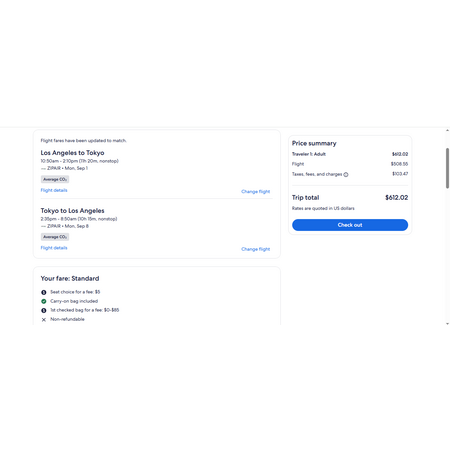Viewport: 450px width, 450px height.
Task: Click the scroll up arrow at the top of the scrollbar
Action: coord(447,131)
